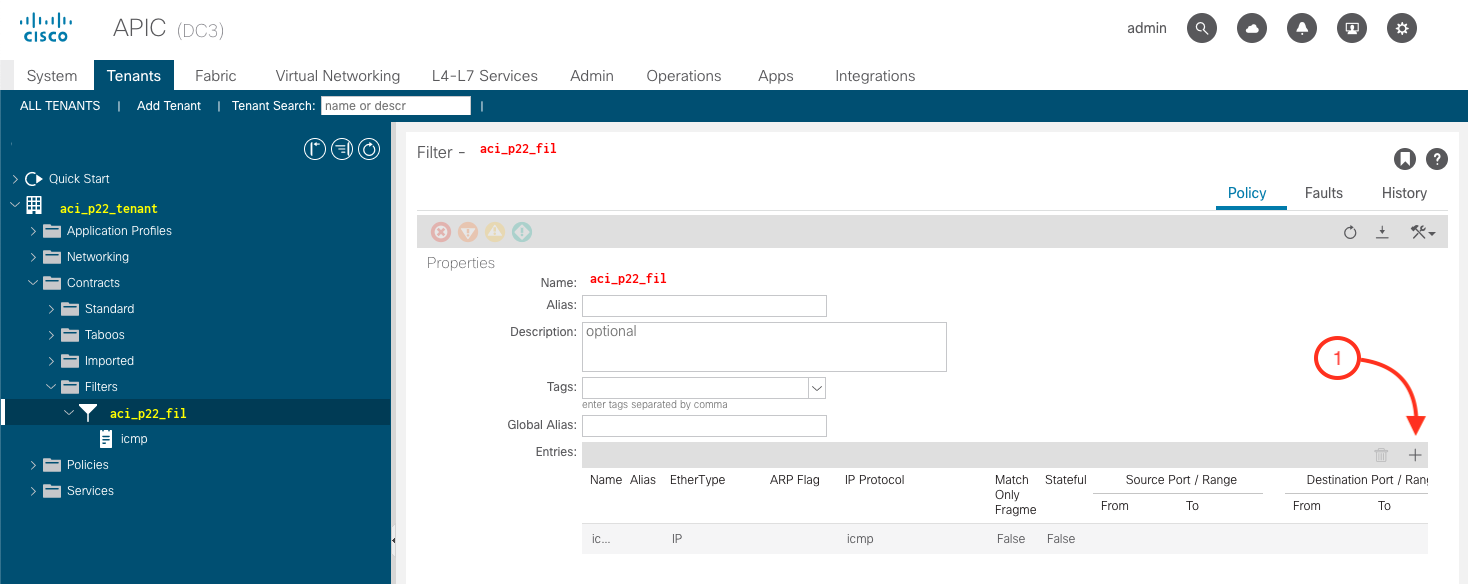Open the Tags combo box arrow
The height and width of the screenshot is (584, 1468).
click(x=817, y=388)
